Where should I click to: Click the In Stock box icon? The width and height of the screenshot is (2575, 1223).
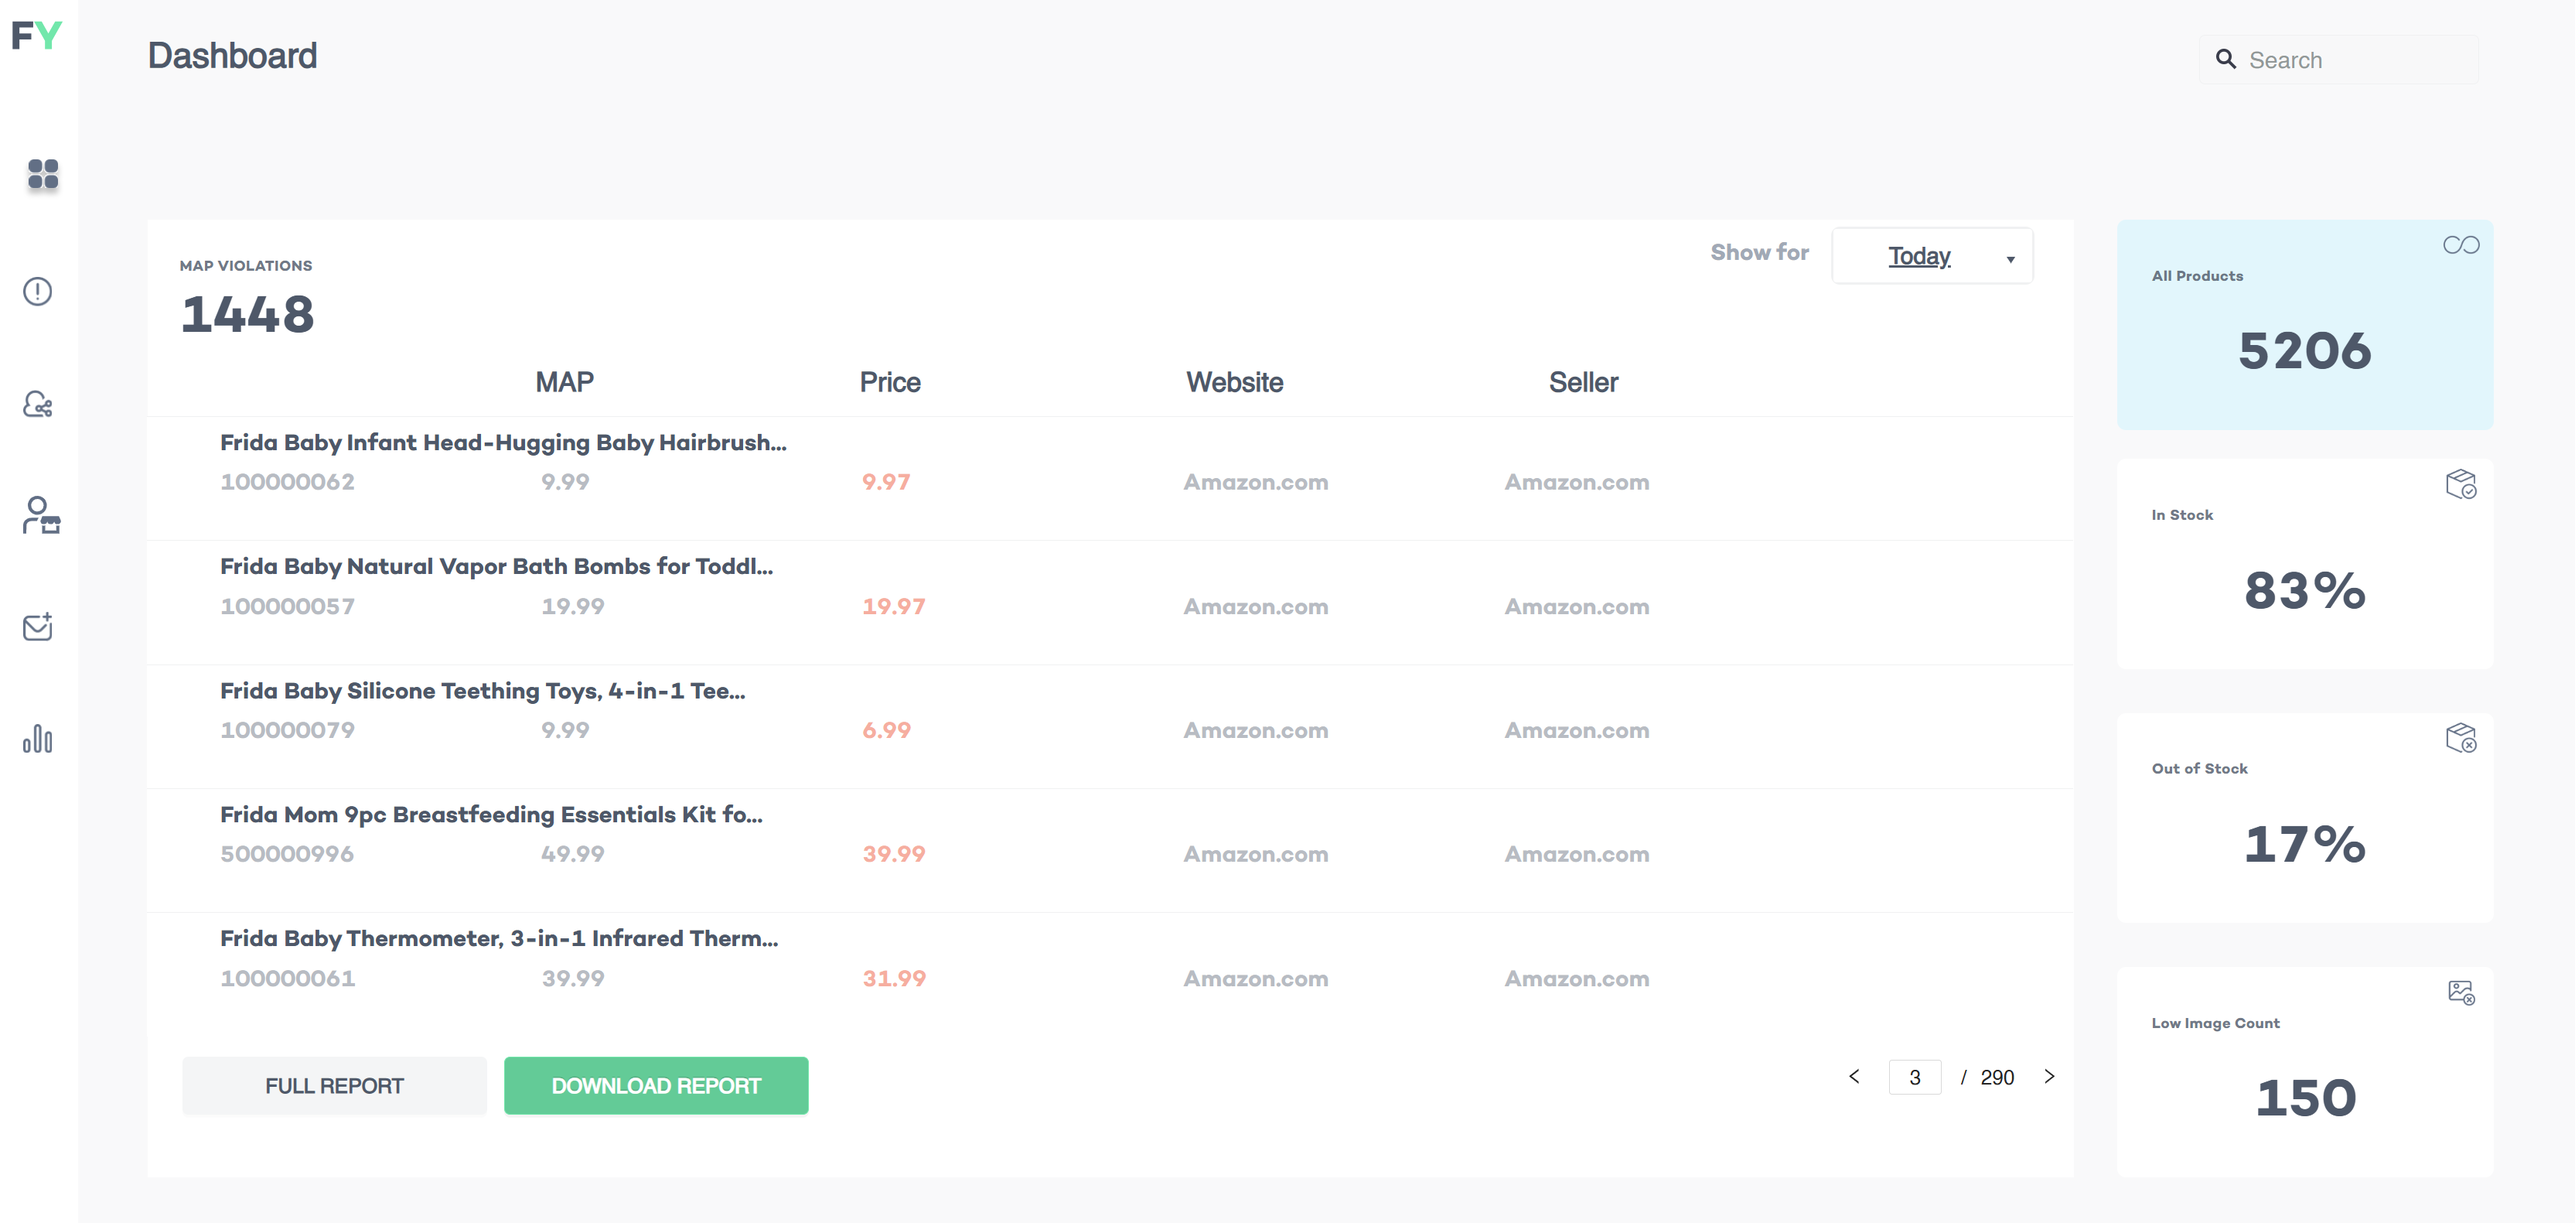click(2461, 484)
